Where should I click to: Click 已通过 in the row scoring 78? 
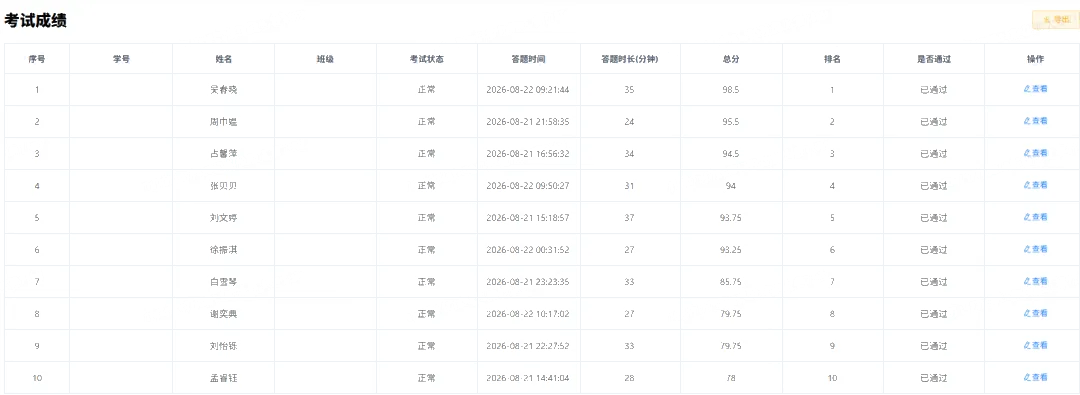tap(934, 378)
